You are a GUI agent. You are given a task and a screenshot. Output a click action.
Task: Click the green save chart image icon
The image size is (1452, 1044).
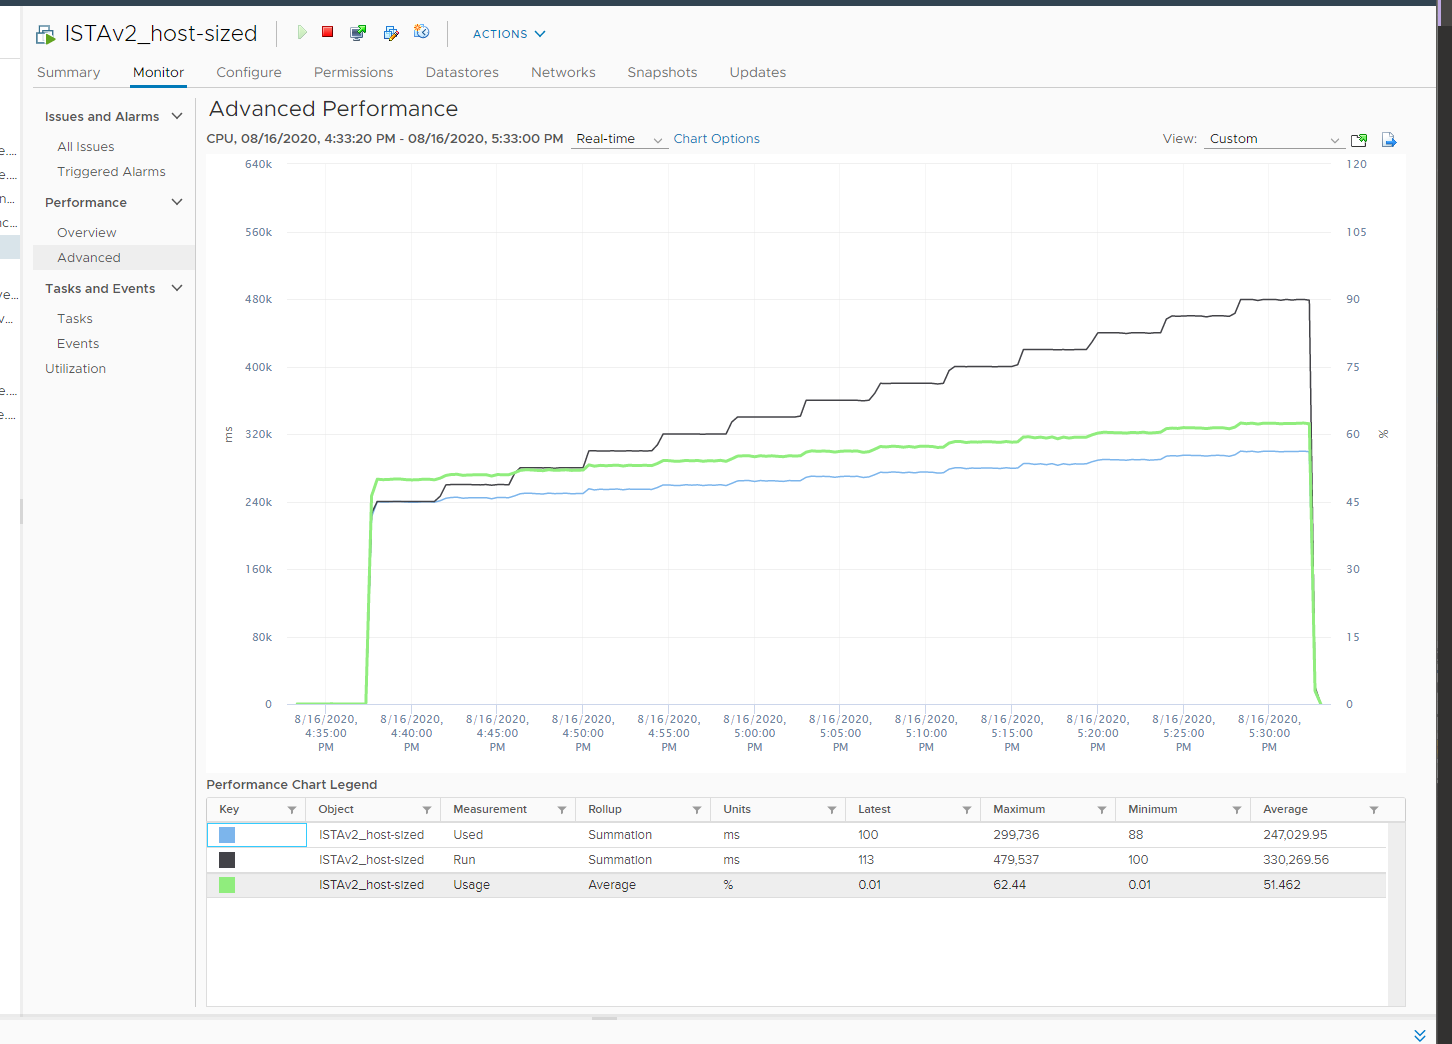click(x=1359, y=140)
